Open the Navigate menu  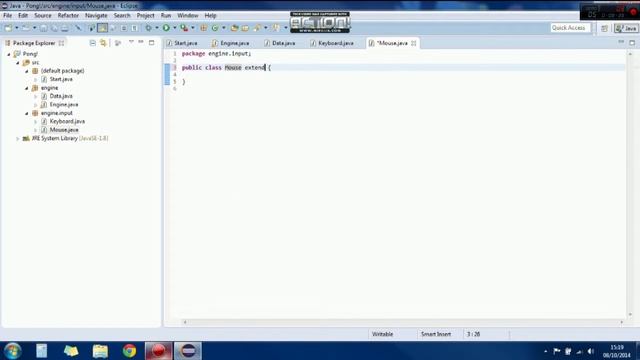tap(96, 16)
